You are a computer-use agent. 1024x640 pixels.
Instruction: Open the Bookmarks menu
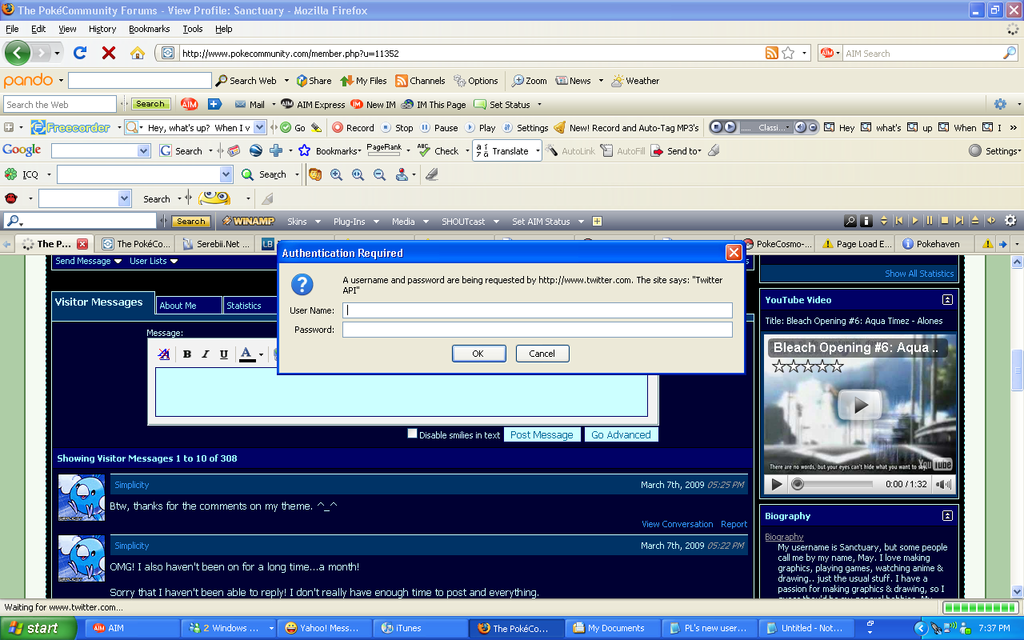click(149, 29)
